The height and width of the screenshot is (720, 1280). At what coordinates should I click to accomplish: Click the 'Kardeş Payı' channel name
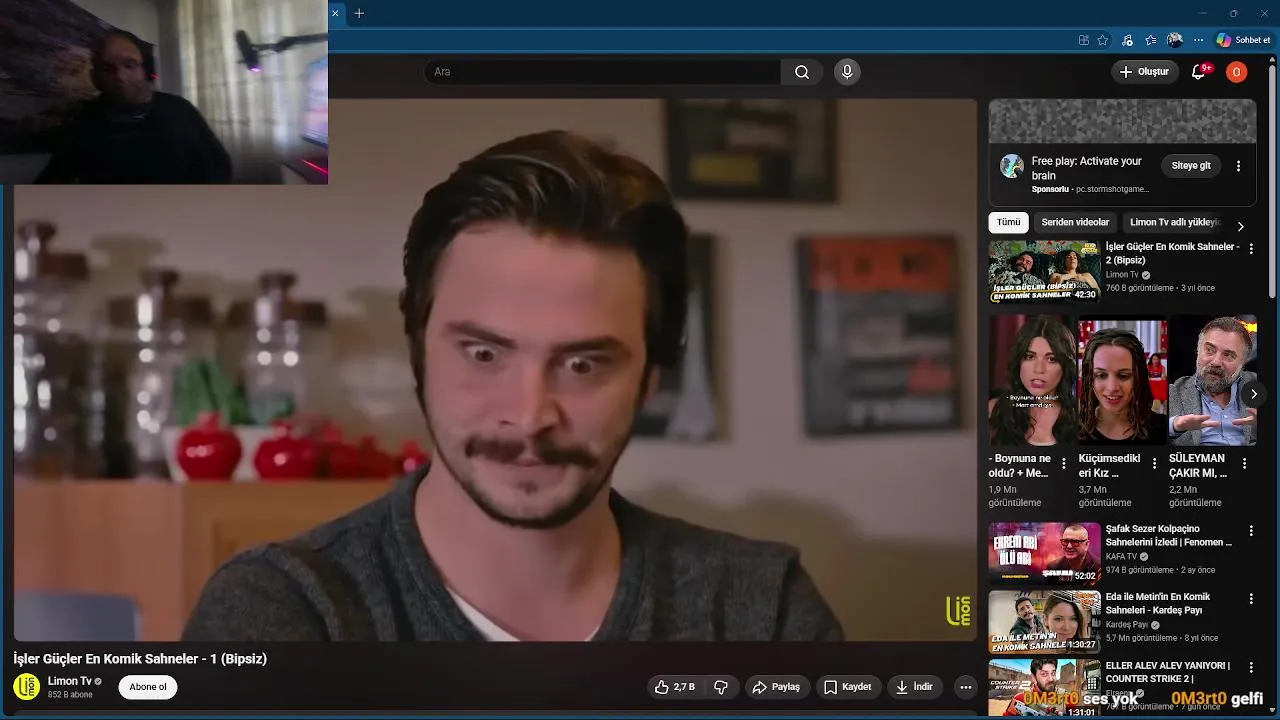(x=1126, y=624)
